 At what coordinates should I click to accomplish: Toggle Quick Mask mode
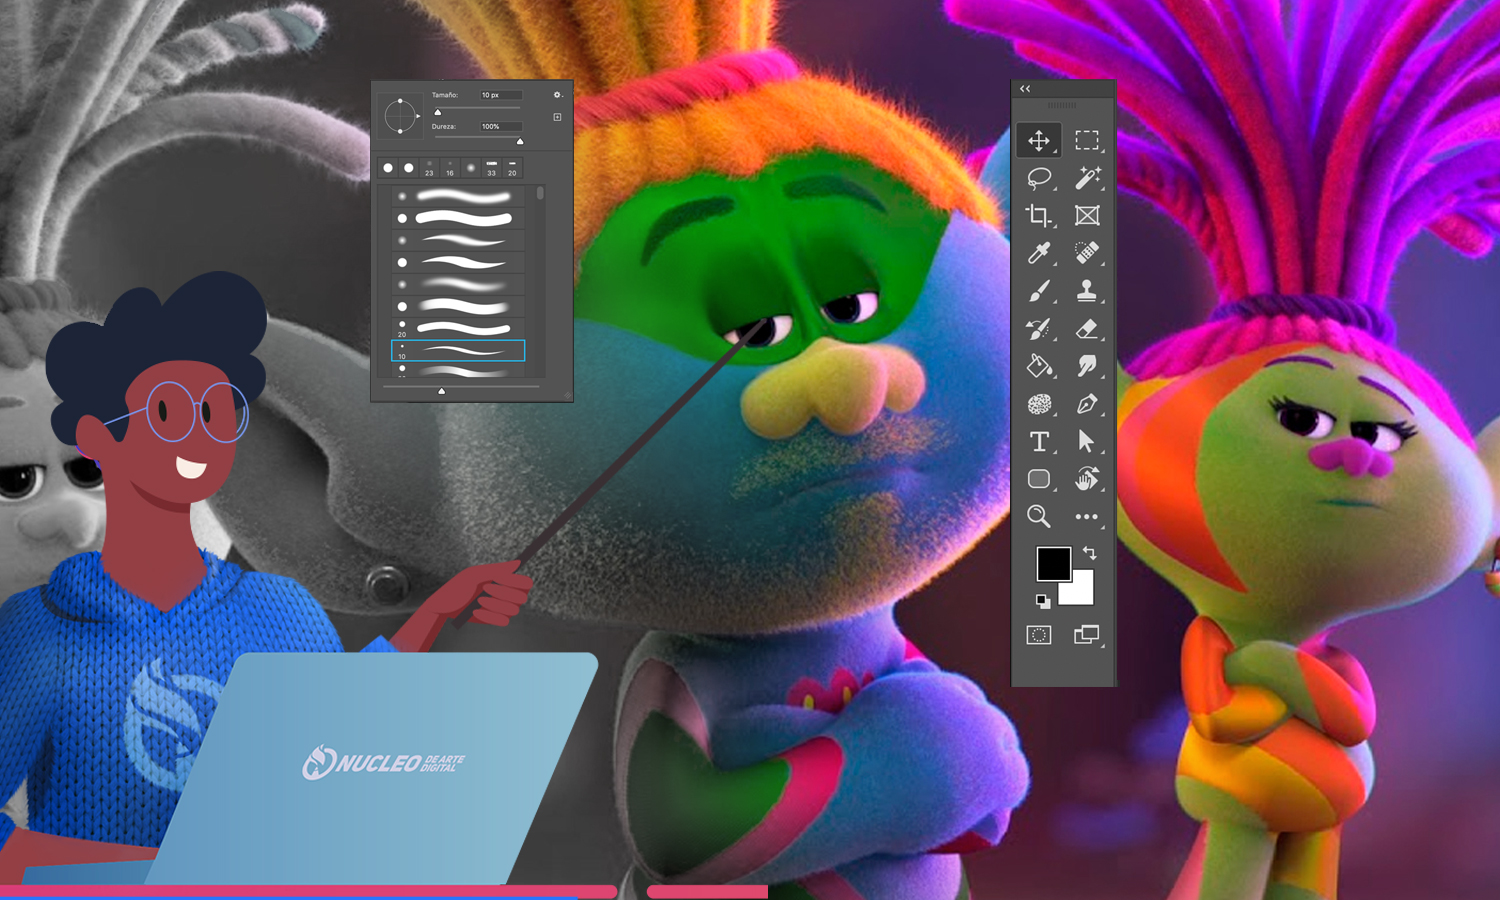(x=1039, y=635)
